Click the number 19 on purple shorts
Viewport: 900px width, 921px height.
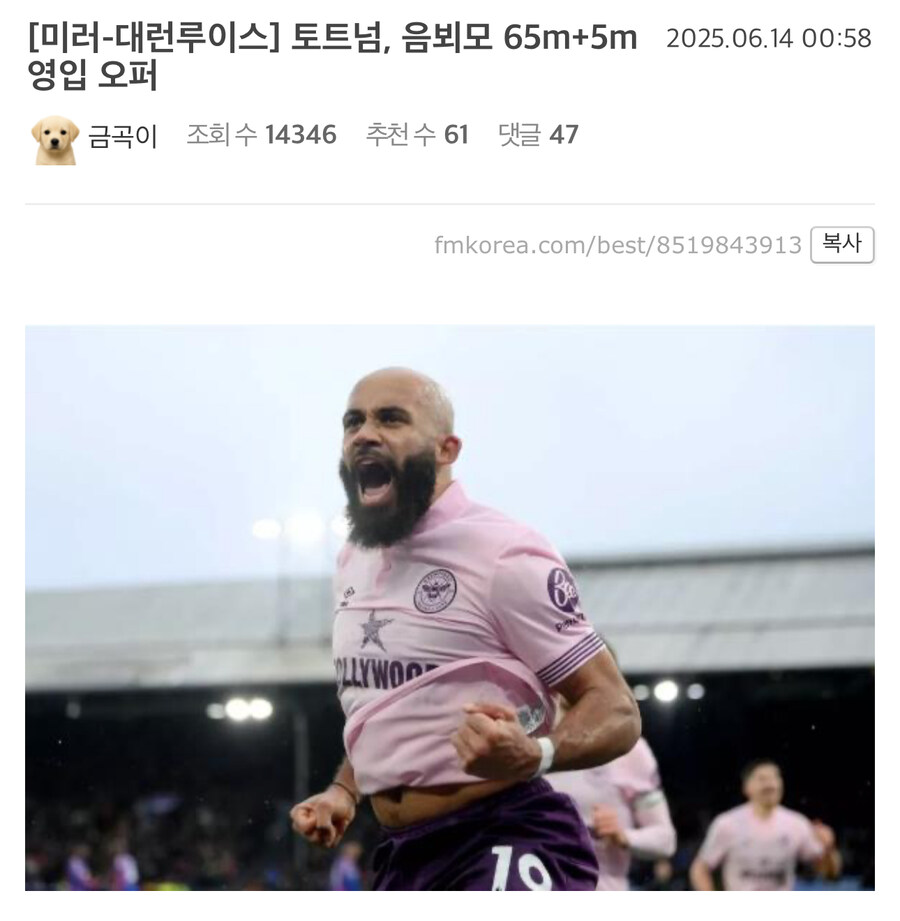click(x=520, y=869)
